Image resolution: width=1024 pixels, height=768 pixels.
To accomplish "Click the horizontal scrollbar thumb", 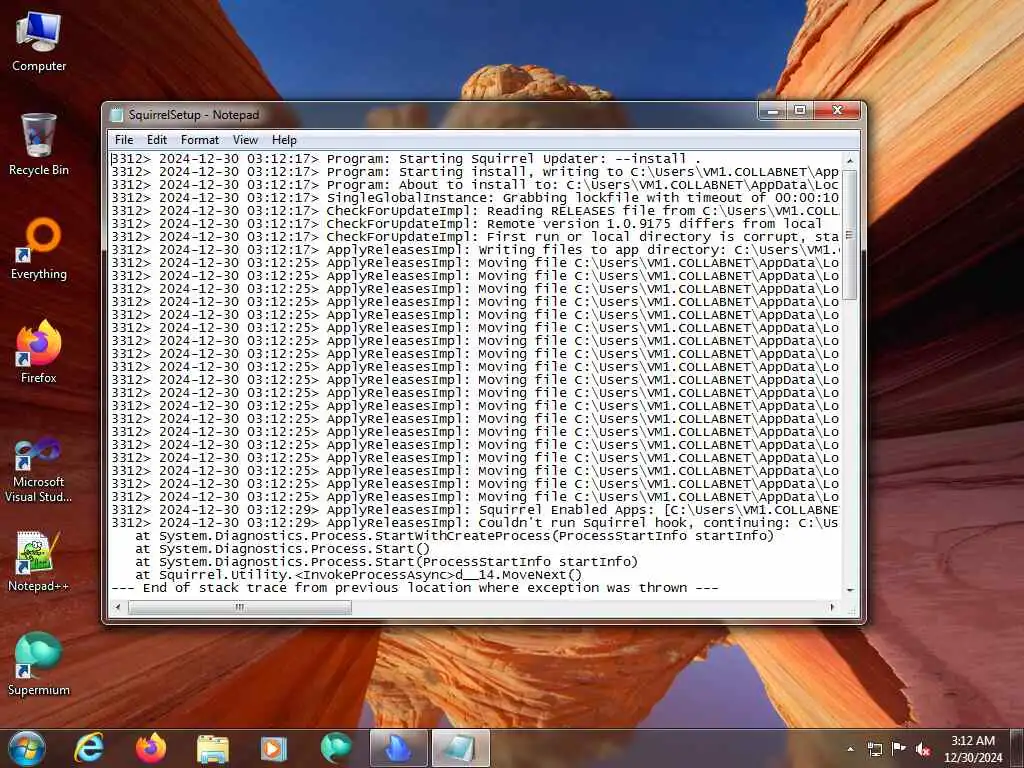I will coord(240,607).
